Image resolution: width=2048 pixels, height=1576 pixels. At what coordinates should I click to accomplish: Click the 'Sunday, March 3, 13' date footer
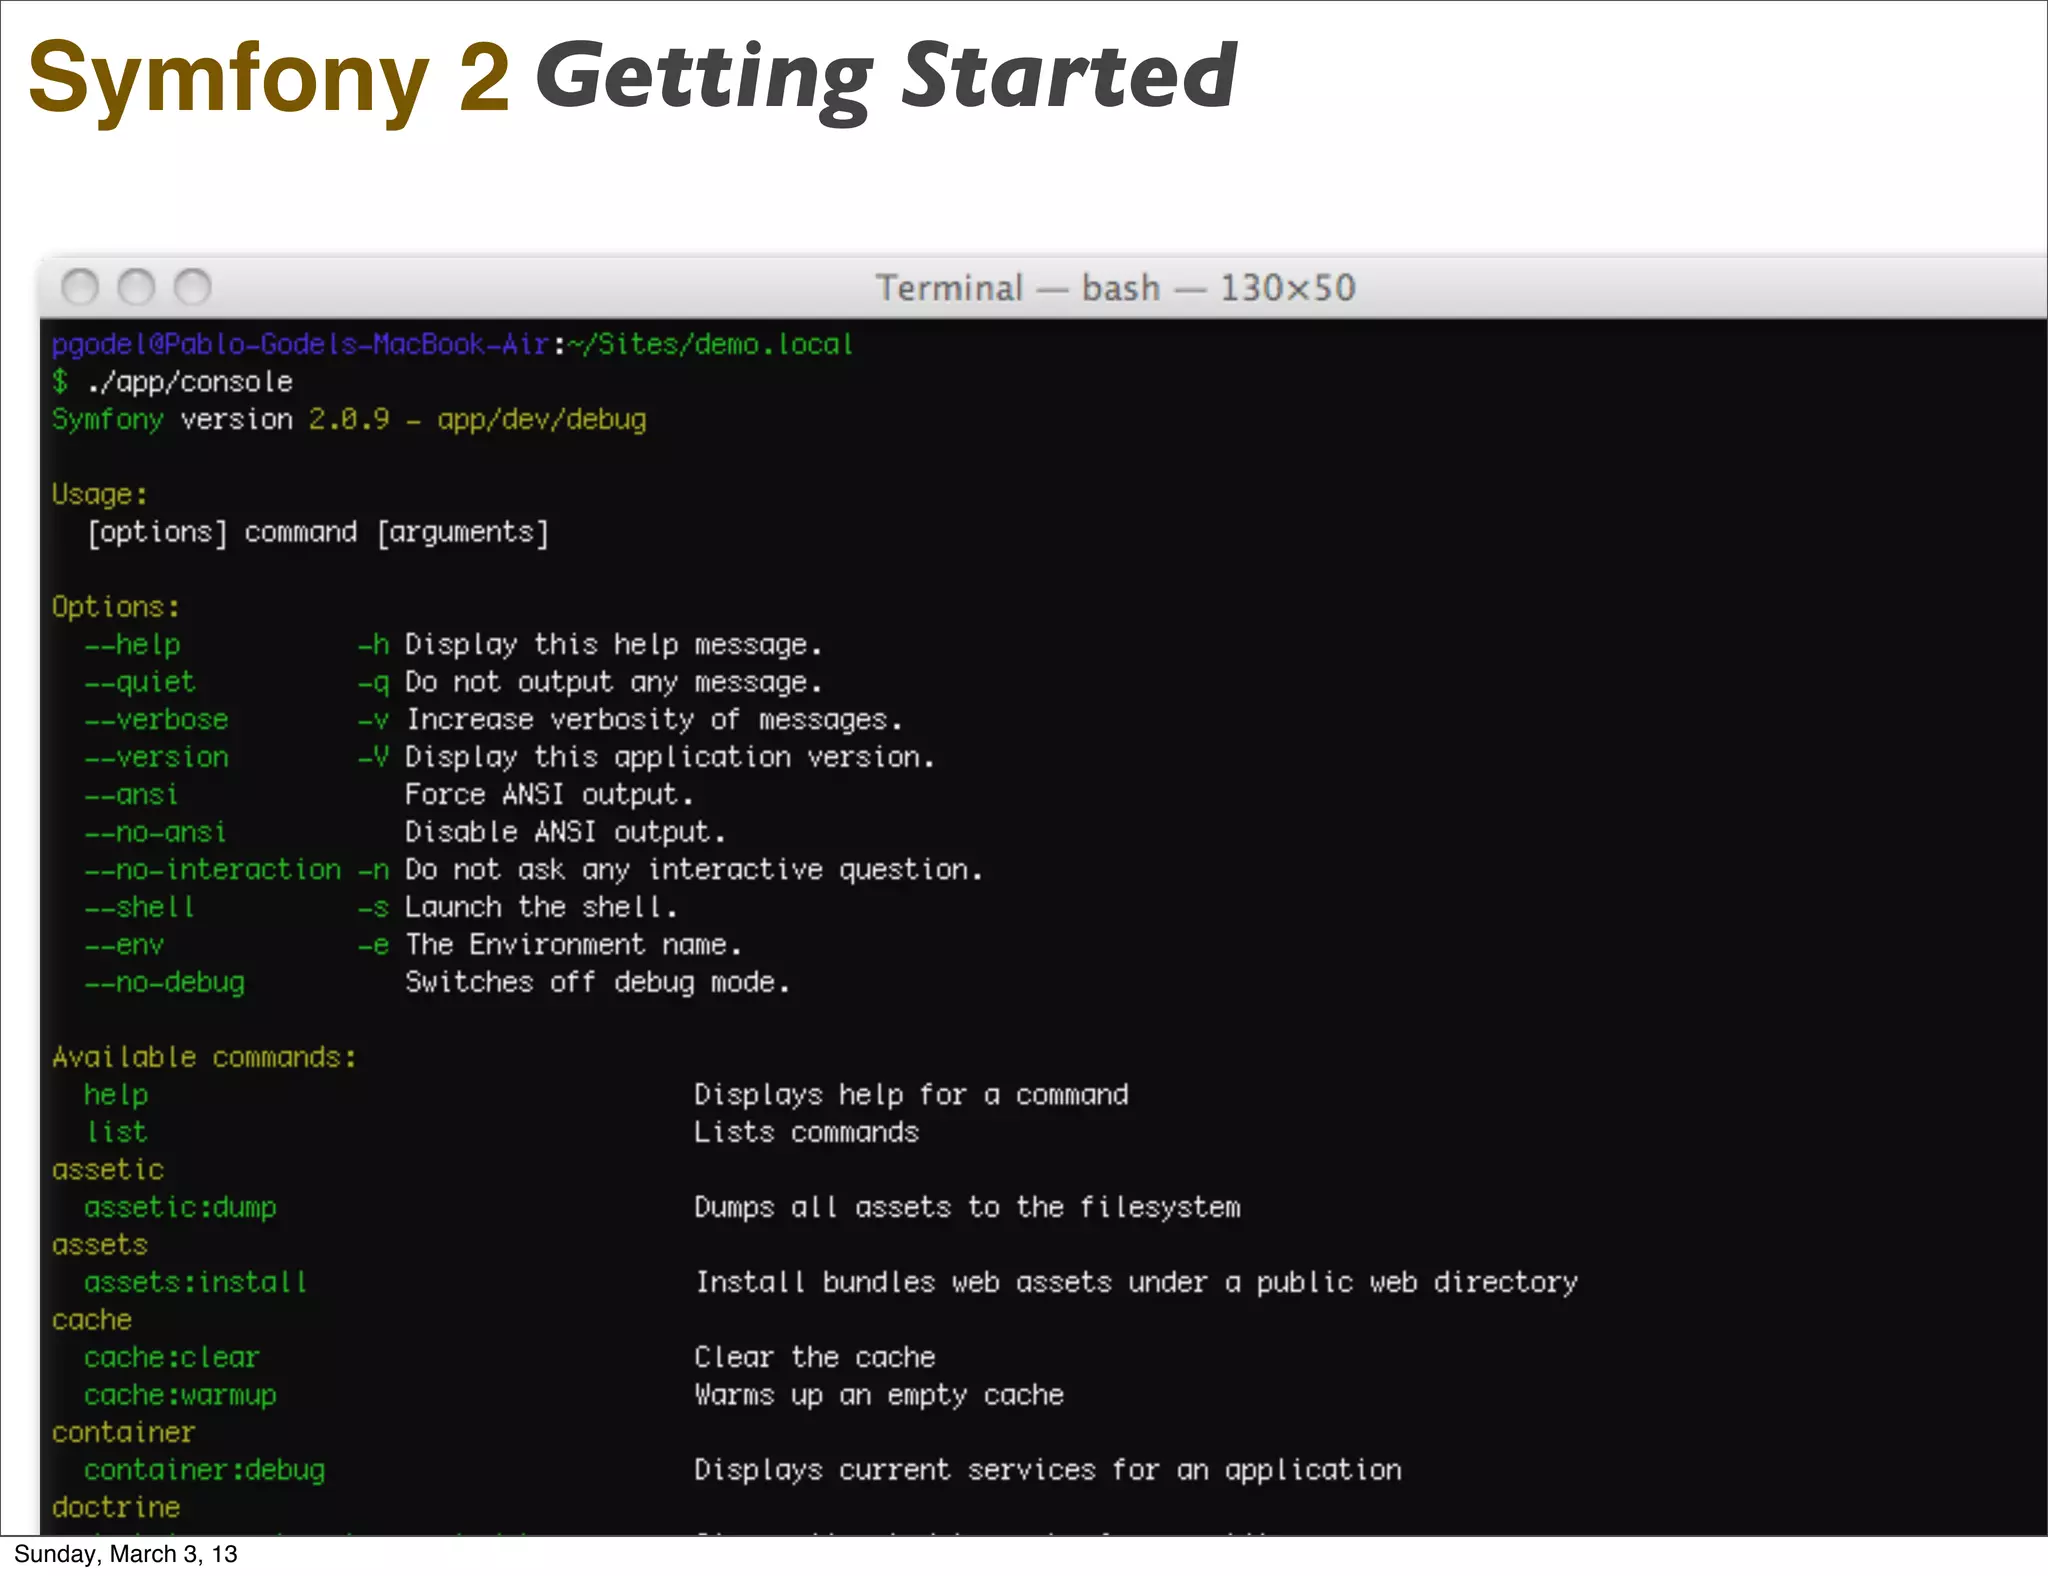click(126, 1554)
